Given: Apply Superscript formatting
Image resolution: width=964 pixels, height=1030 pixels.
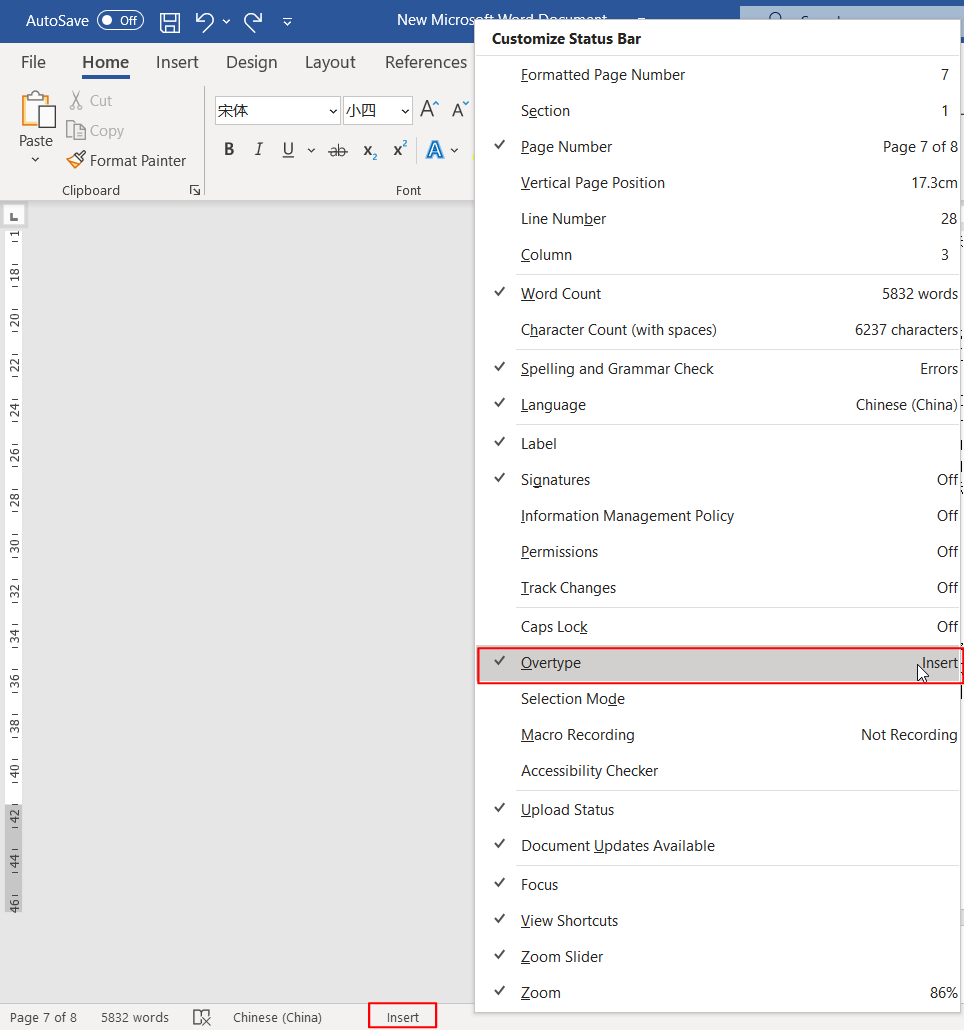Looking at the screenshot, I should [400, 150].
